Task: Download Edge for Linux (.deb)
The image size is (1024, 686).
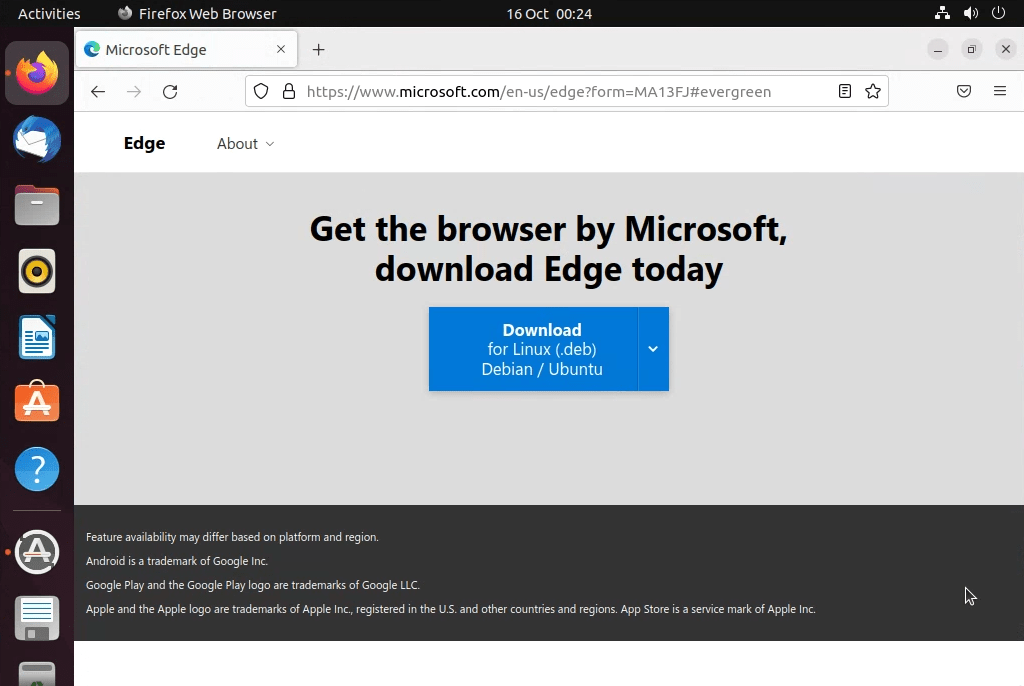Action: (534, 349)
